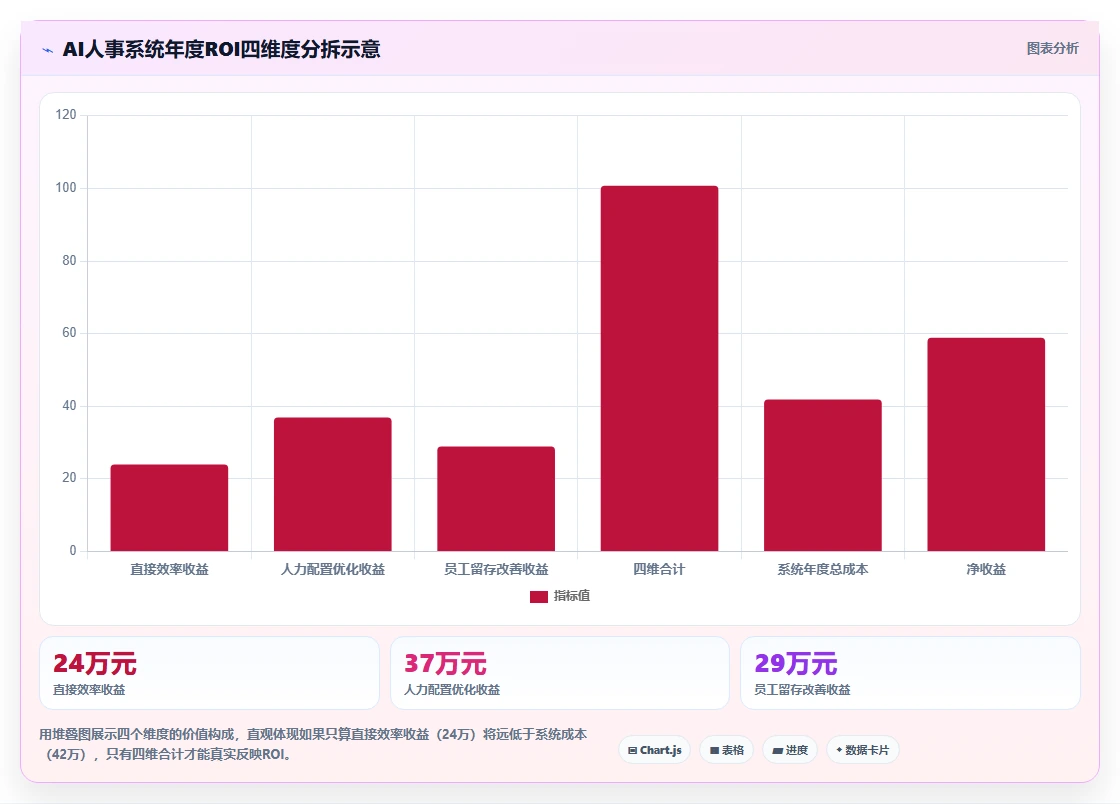Click the 24万元 direct efficiency card
This screenshot has width=1120, height=804.
point(209,673)
